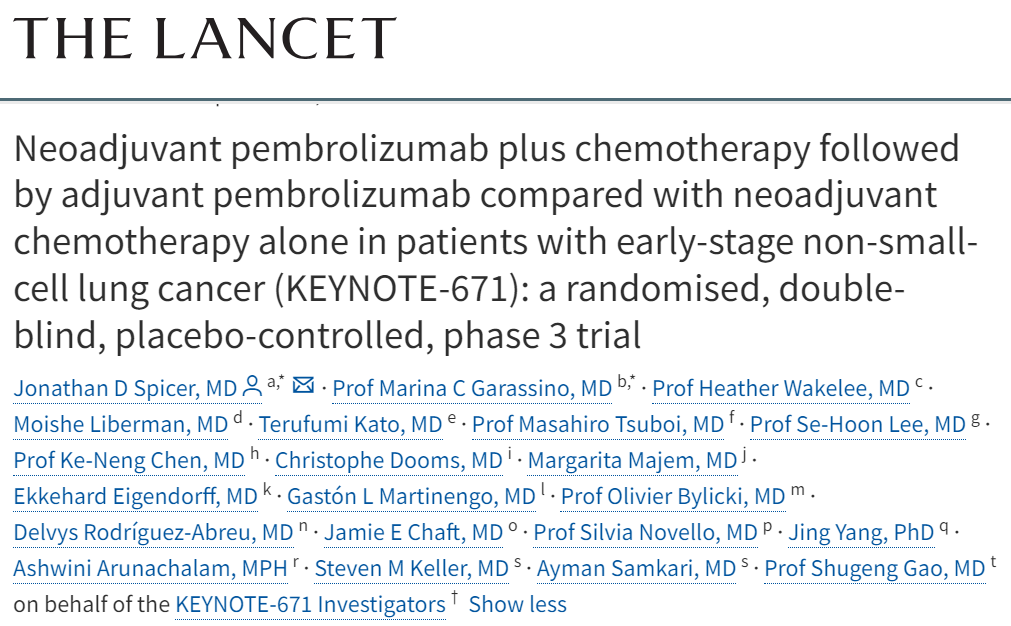Screen dimensions: 1011x626
Task: Open Prof Ke-Neng Chen author info
Action: (129, 460)
